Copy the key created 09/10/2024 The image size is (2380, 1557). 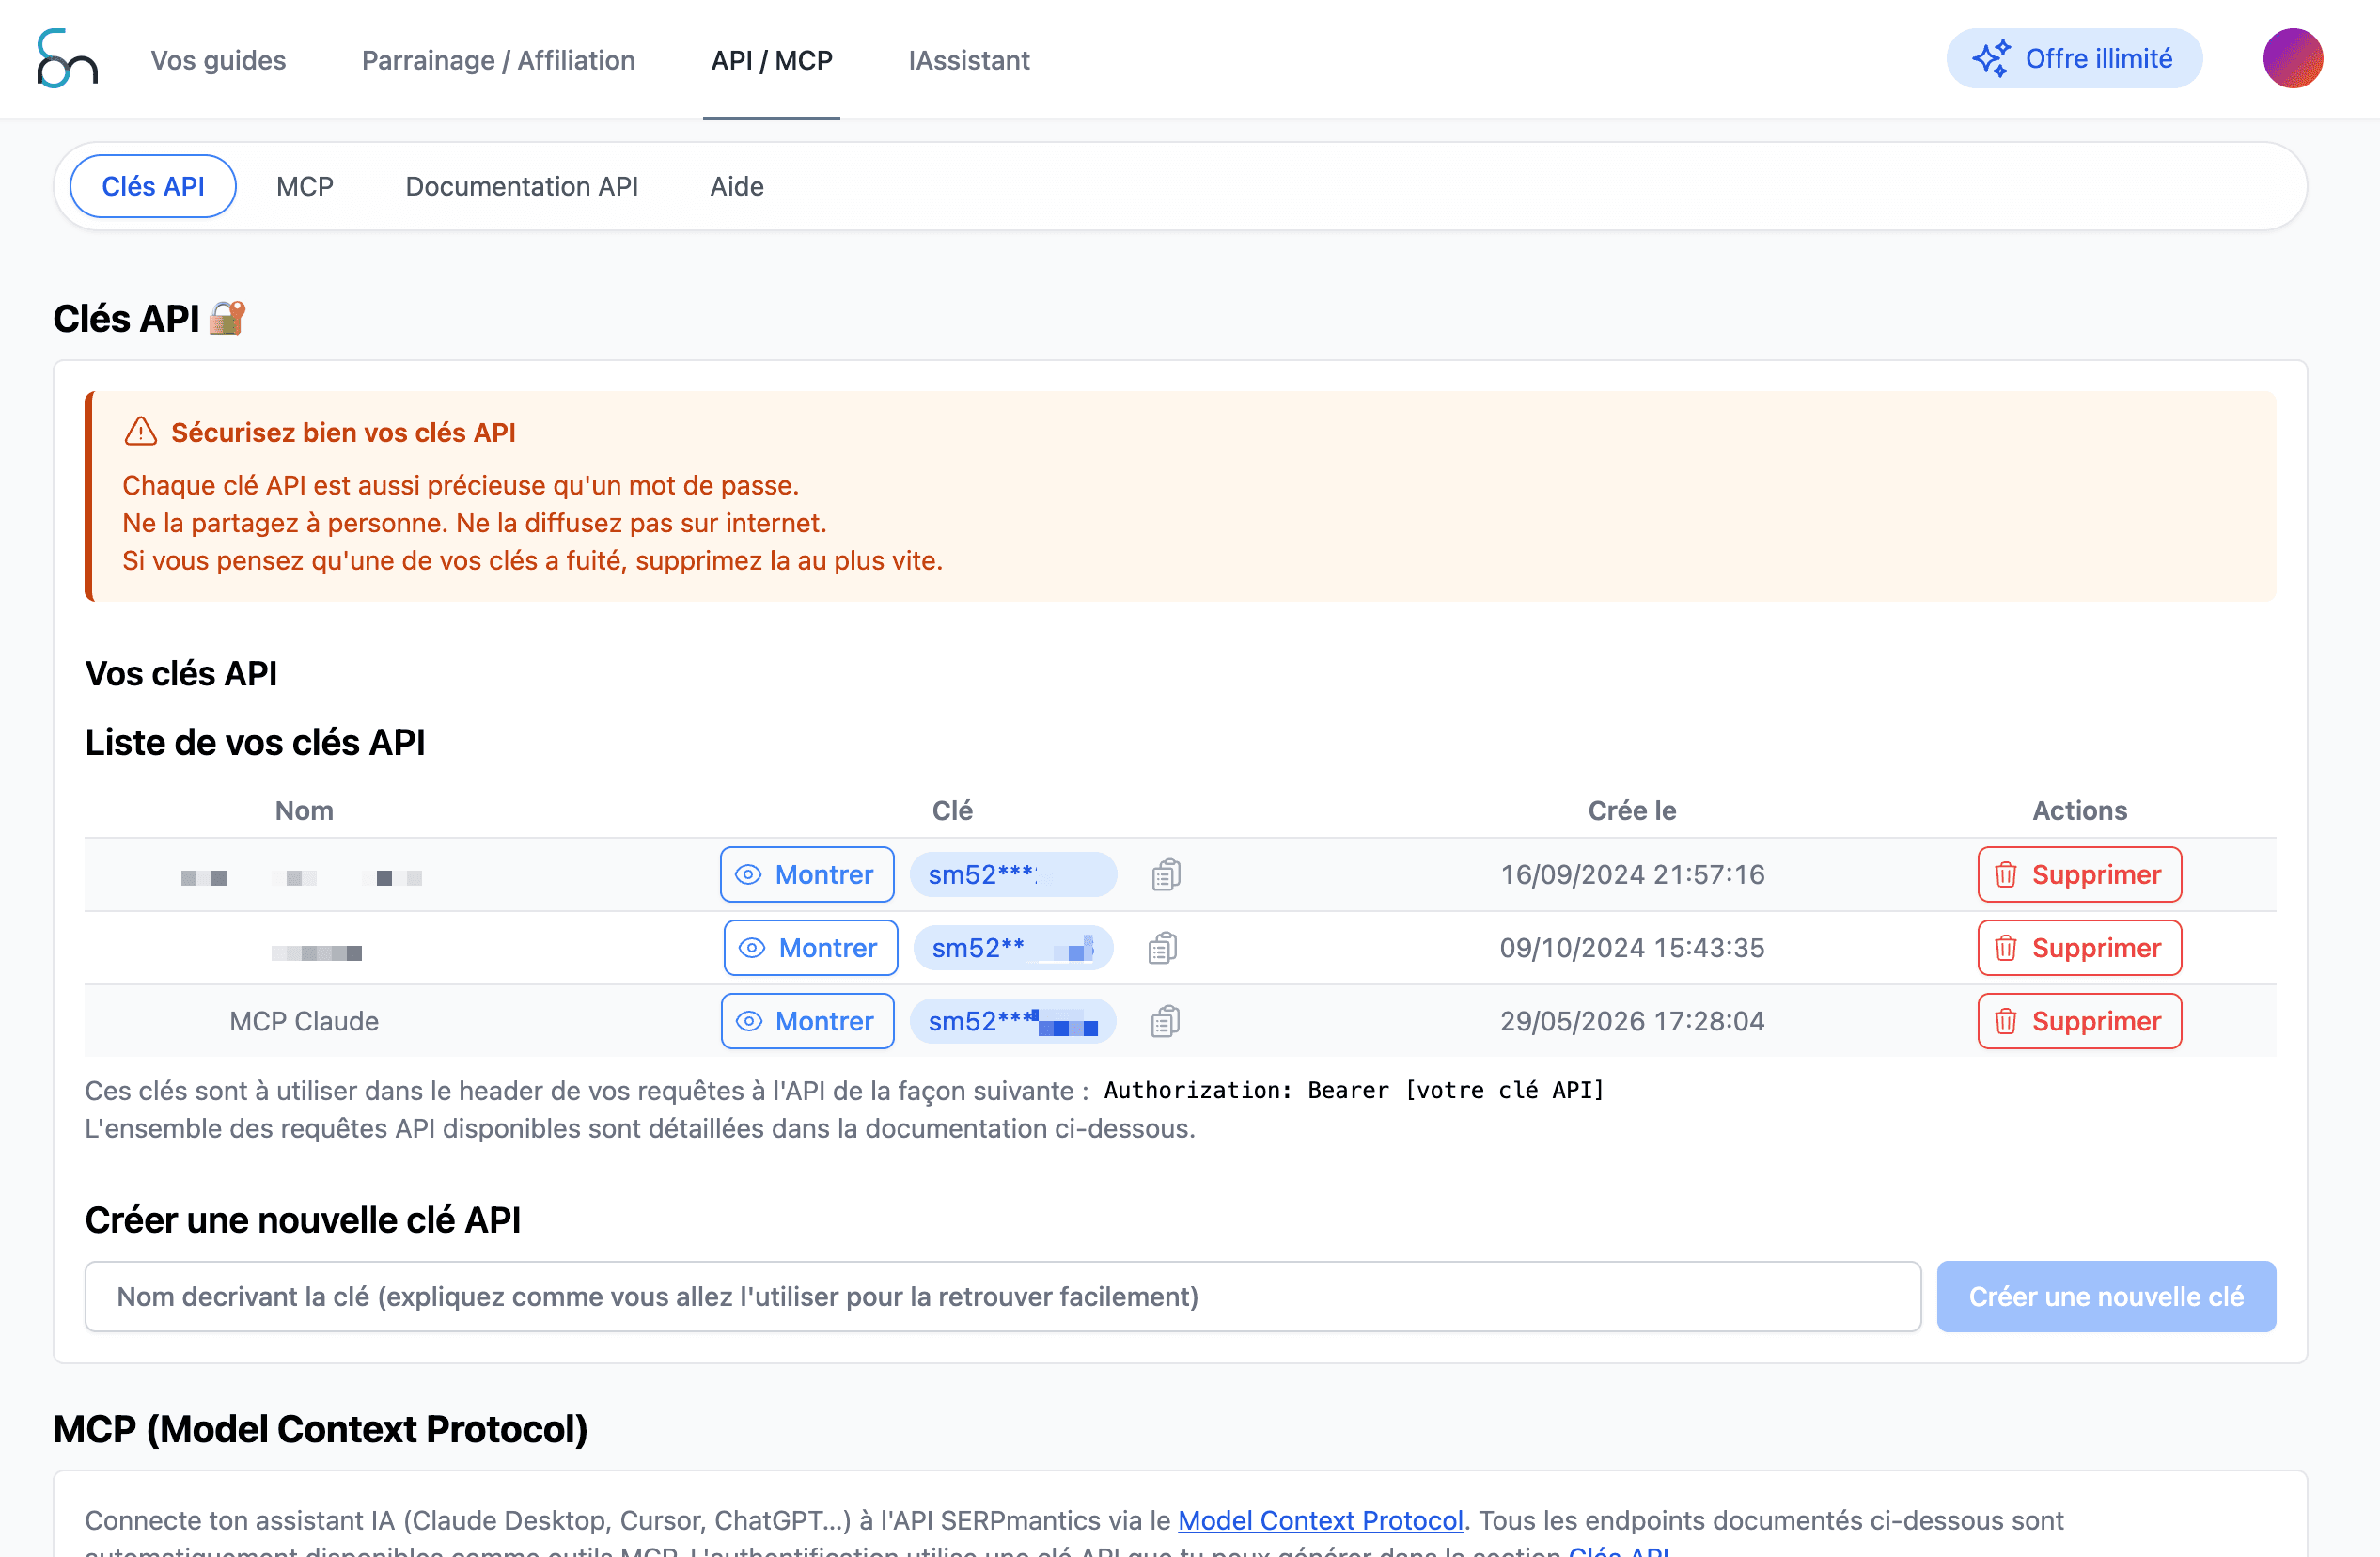click(1162, 948)
